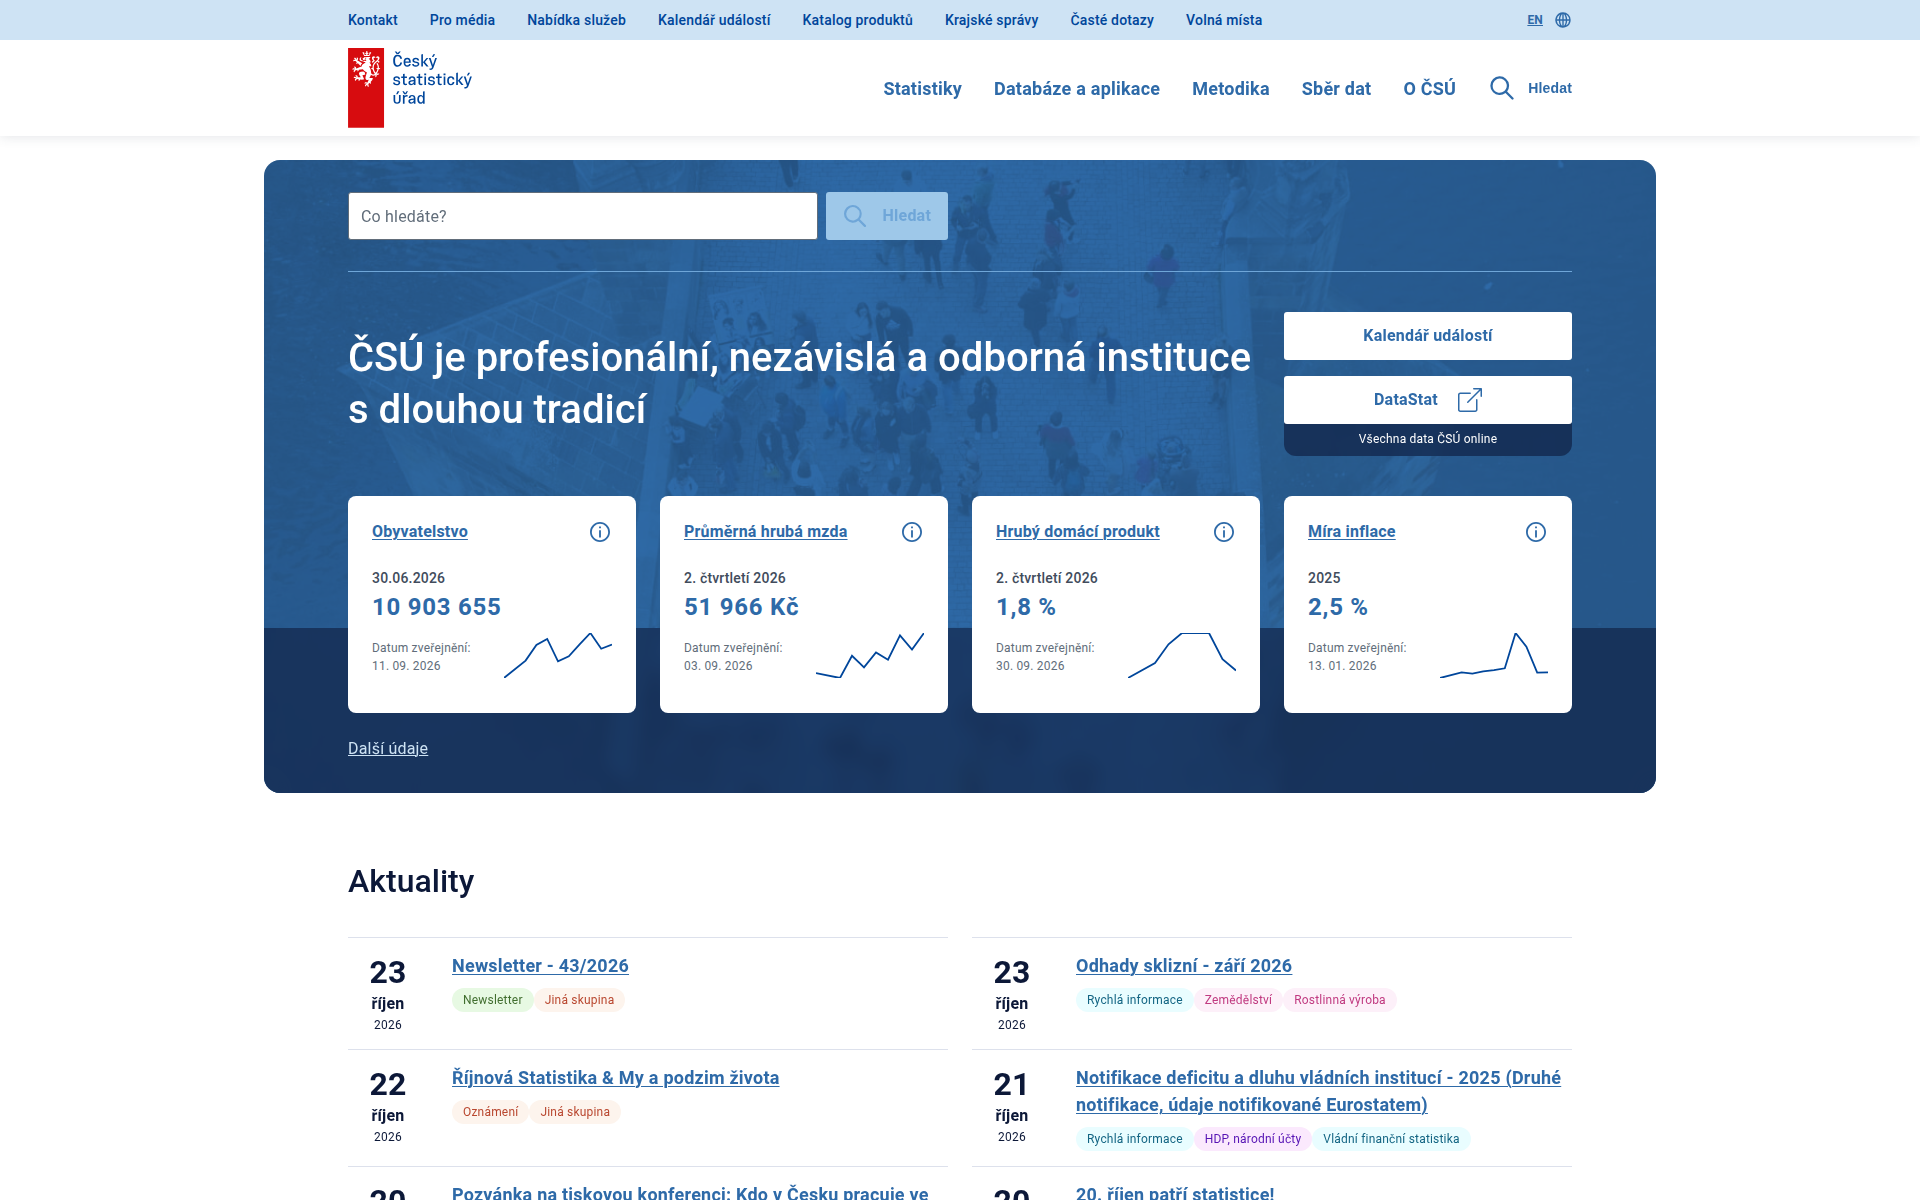Open Volná místa top link

point(1224,20)
